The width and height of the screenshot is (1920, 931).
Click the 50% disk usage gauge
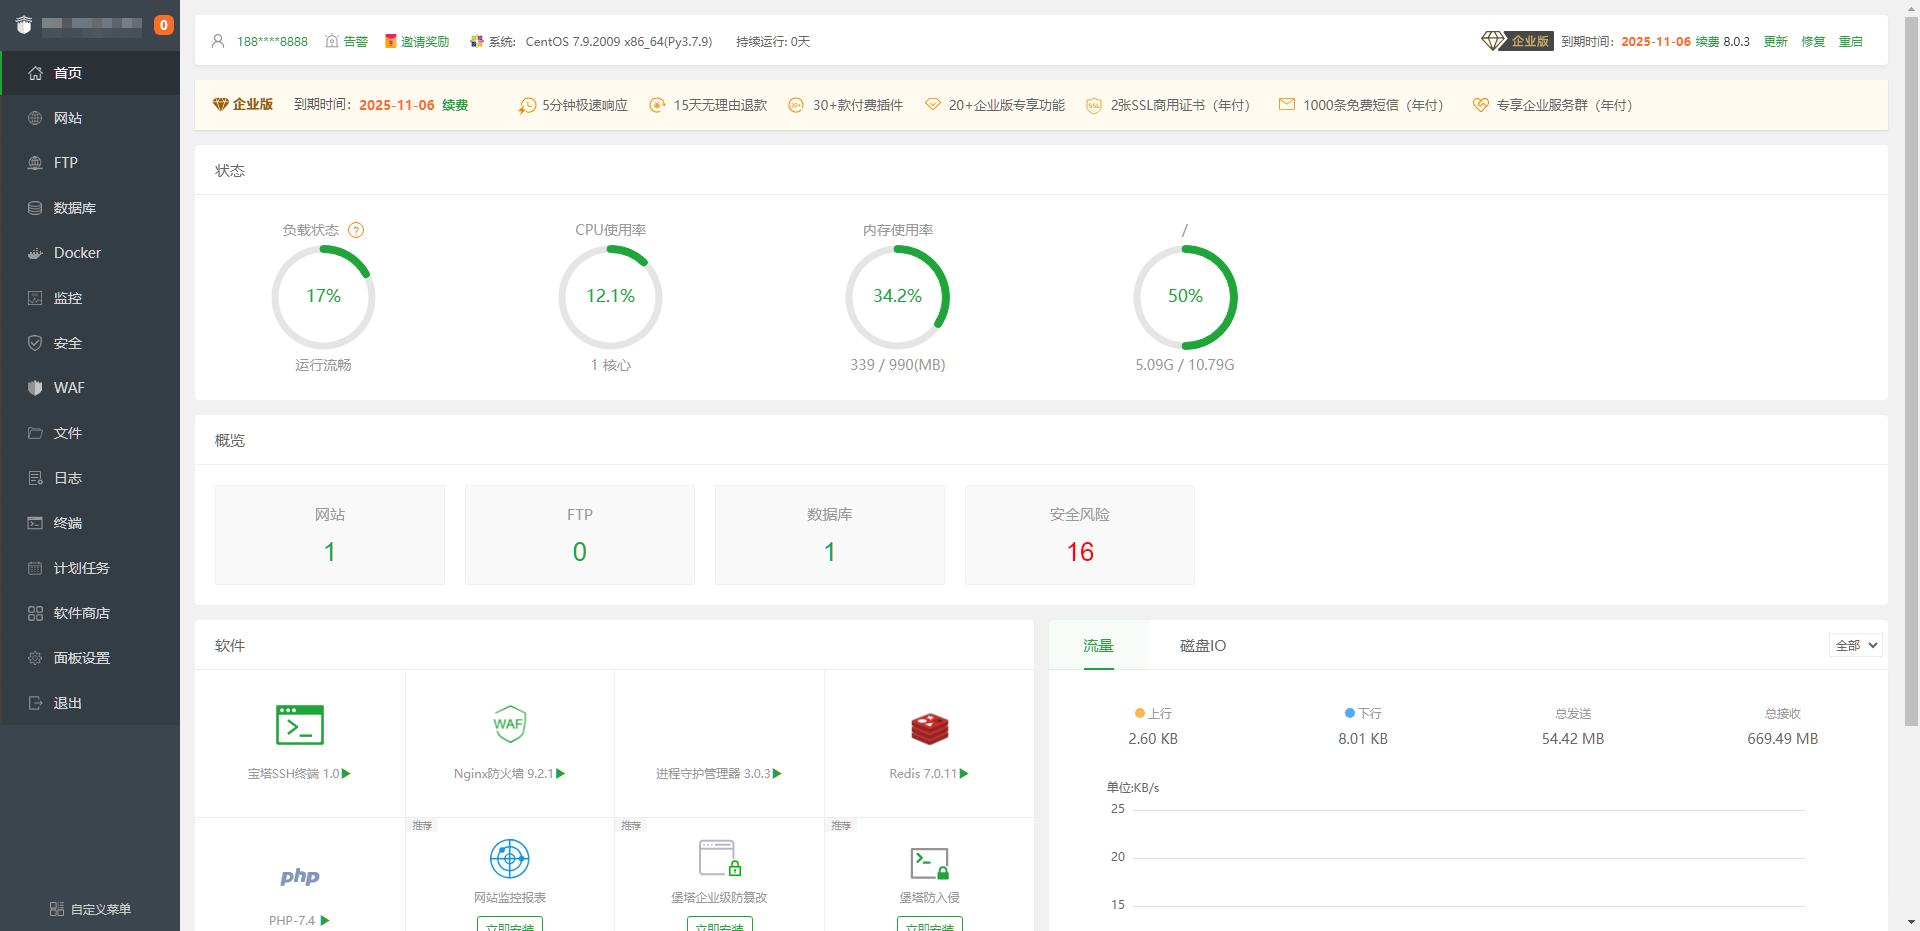[x=1185, y=297]
